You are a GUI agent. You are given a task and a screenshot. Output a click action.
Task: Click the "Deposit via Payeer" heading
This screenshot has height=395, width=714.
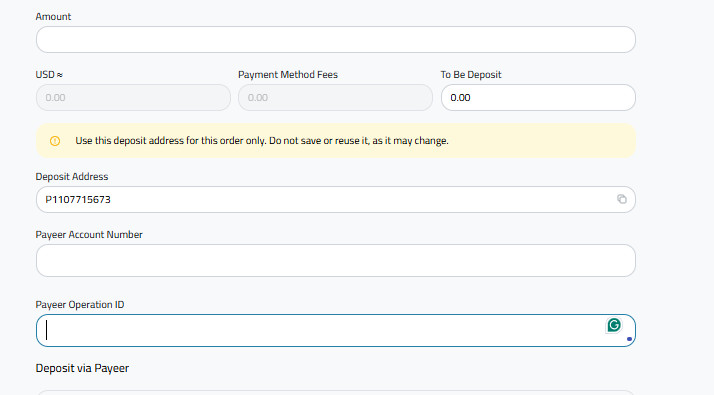point(82,368)
